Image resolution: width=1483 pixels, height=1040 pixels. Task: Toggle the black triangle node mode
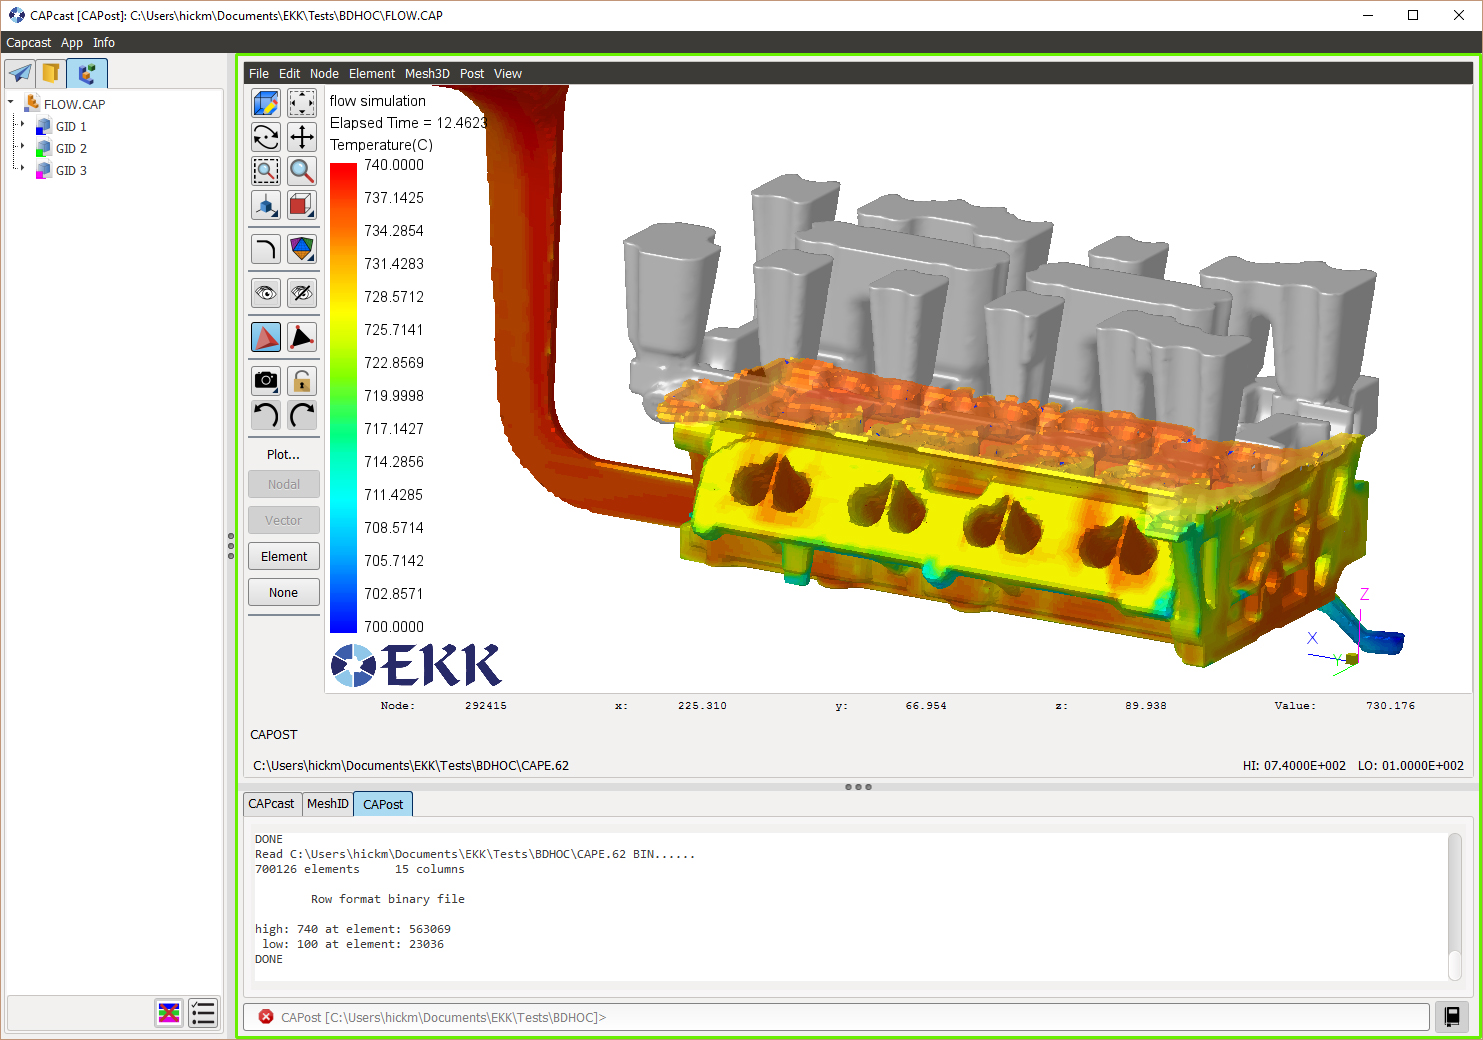[302, 337]
